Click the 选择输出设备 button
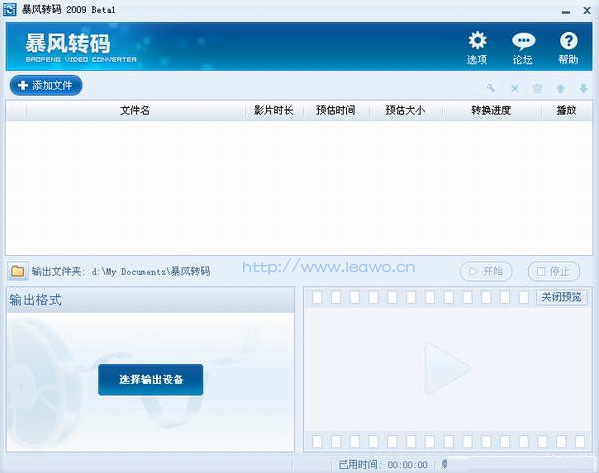Screen dimensions: 599x473 151,379
